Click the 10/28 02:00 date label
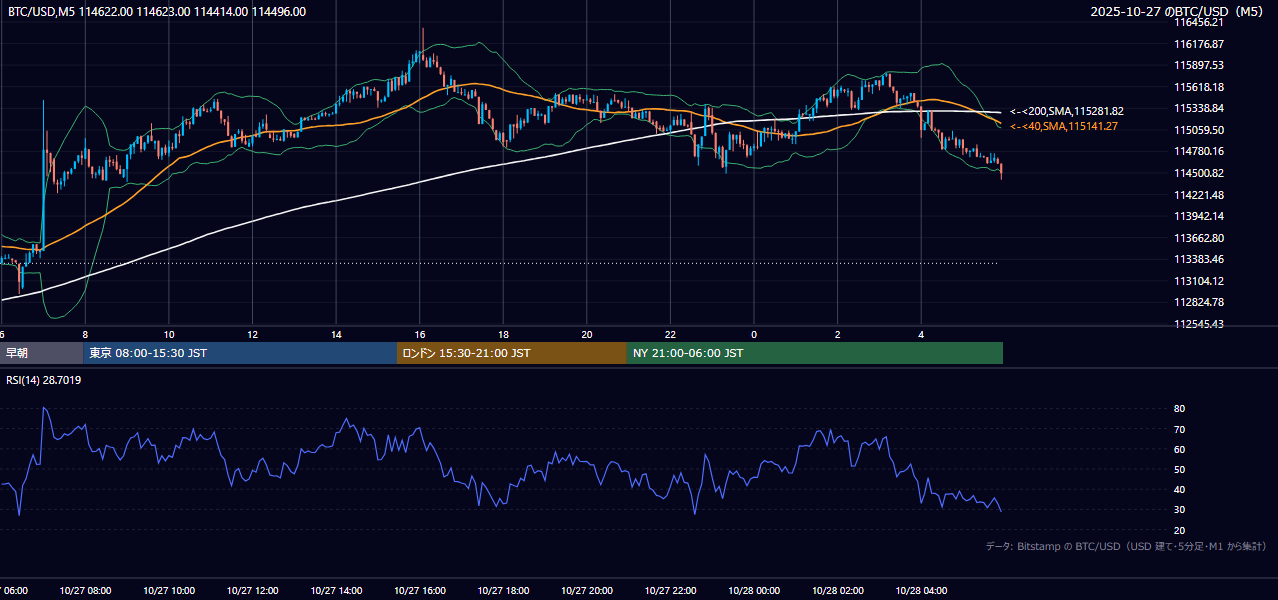The width and height of the screenshot is (1278, 600). (838, 591)
